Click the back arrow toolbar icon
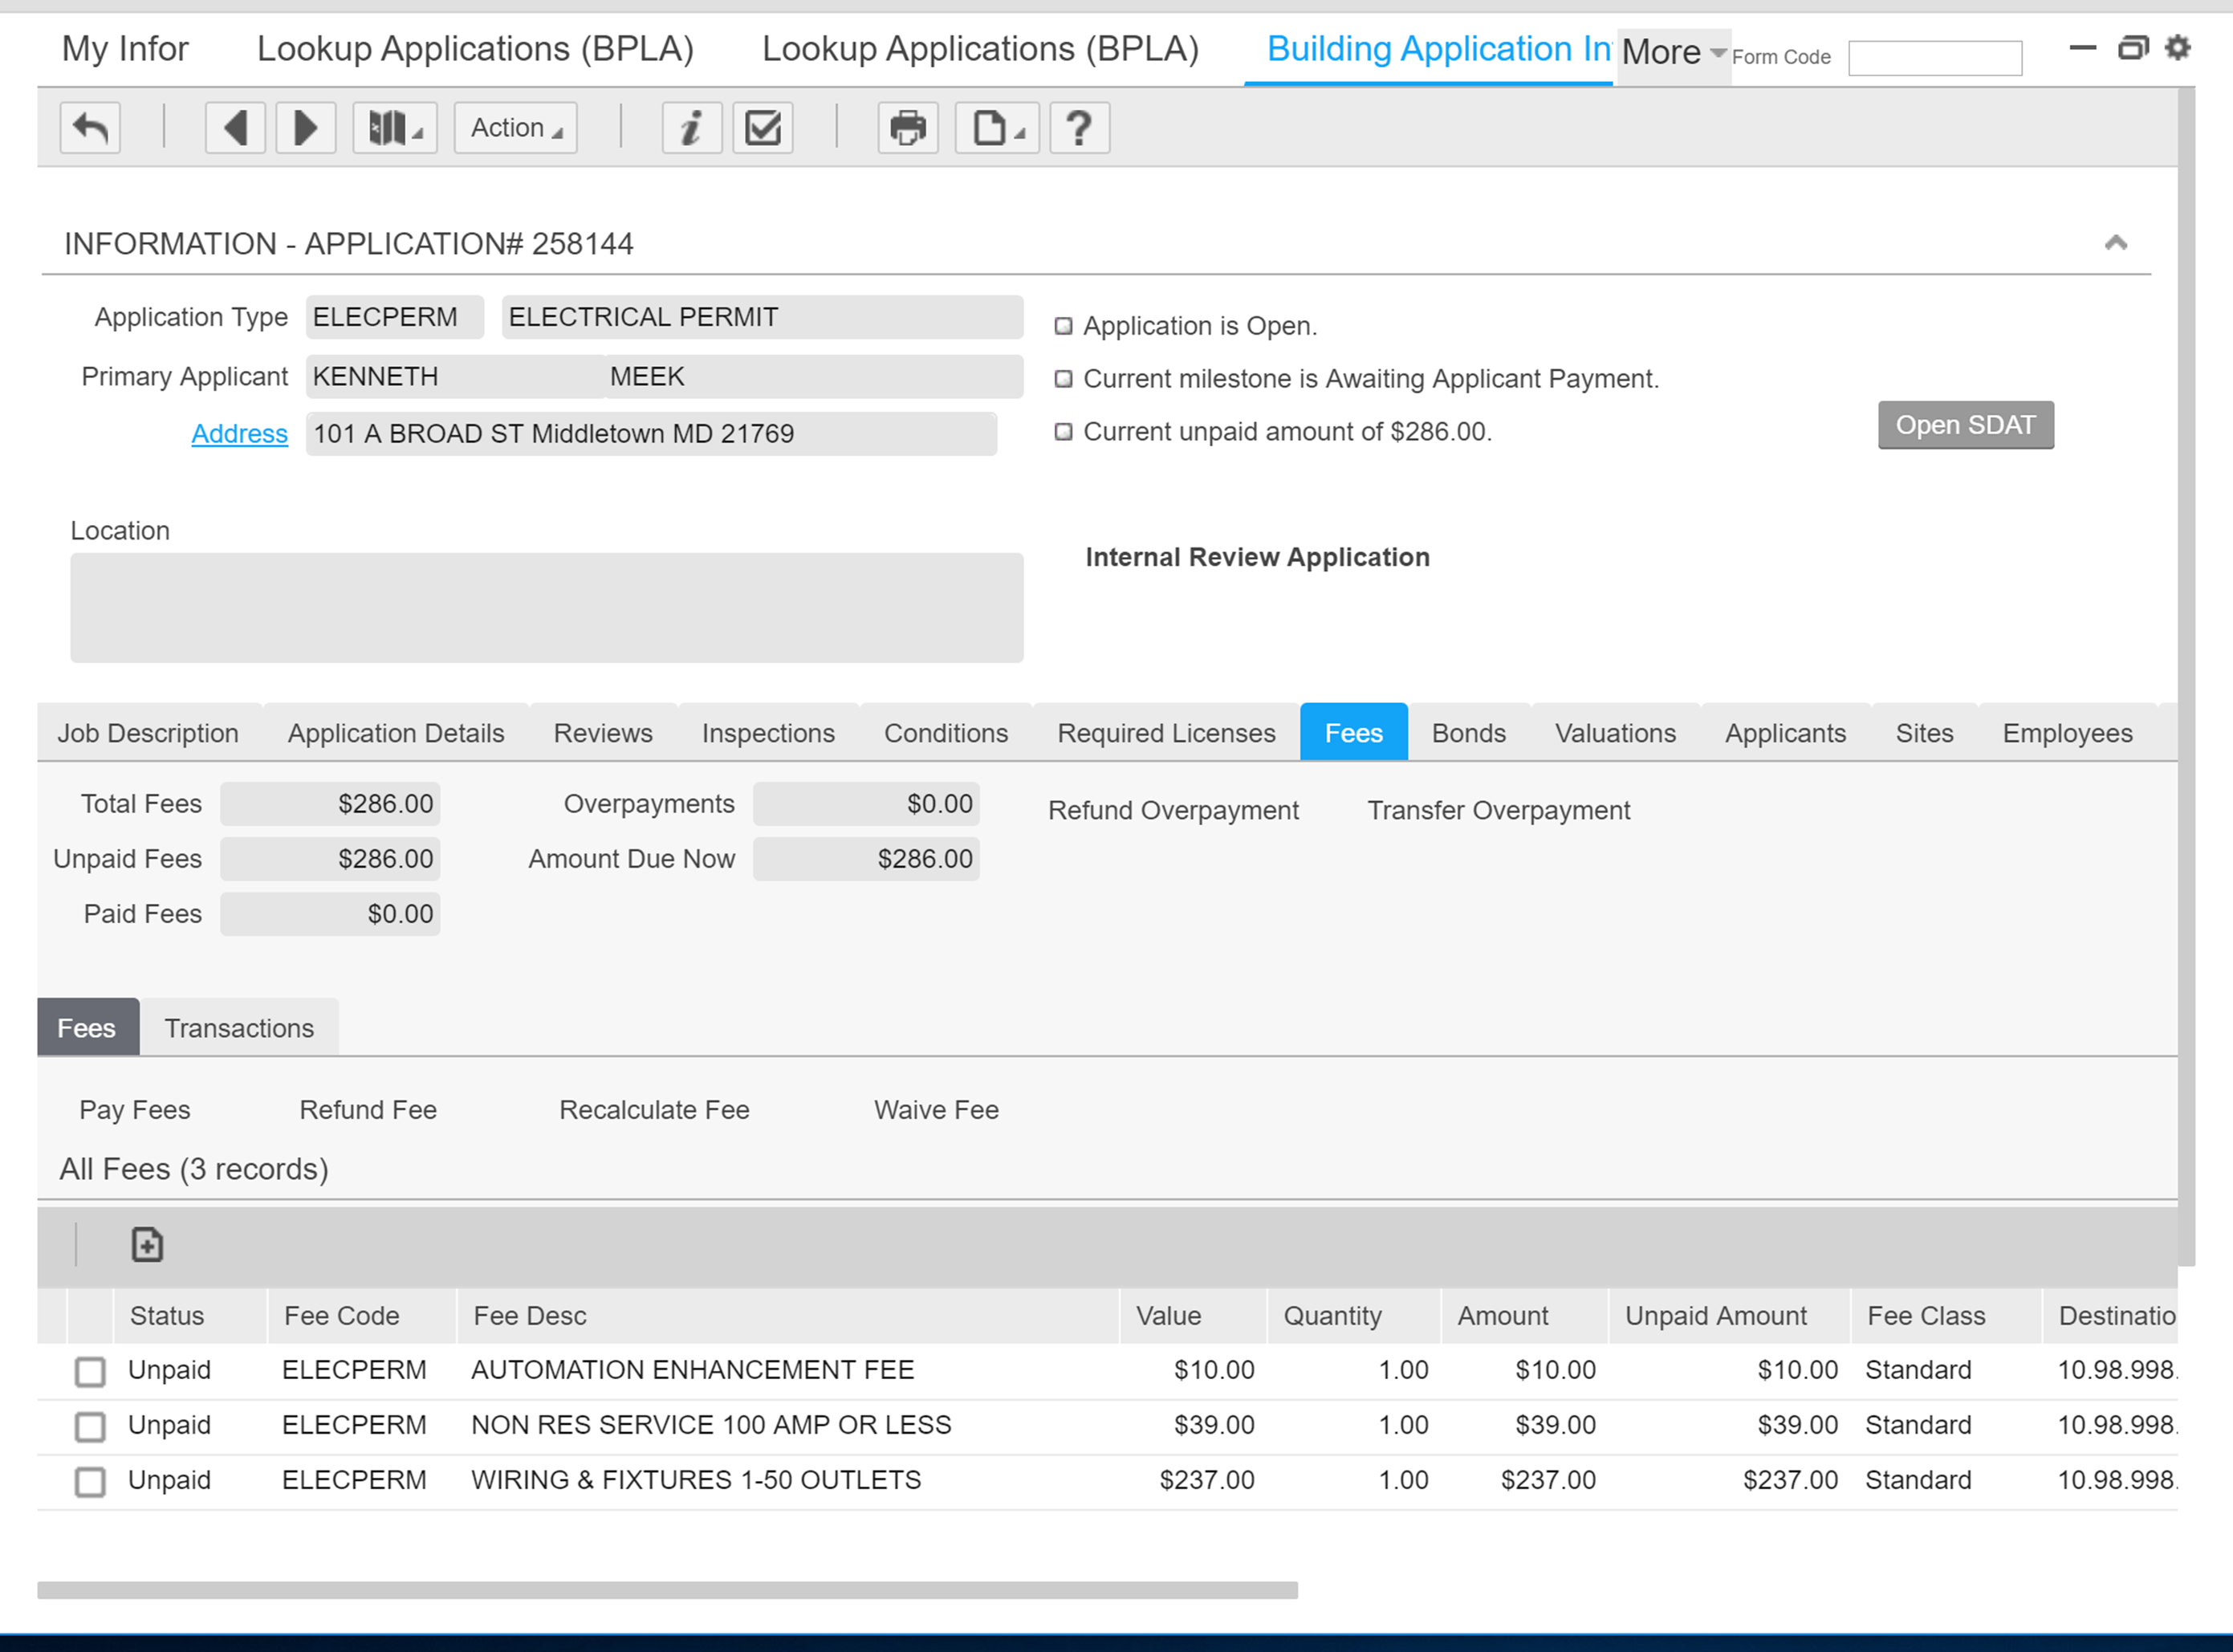 point(90,128)
